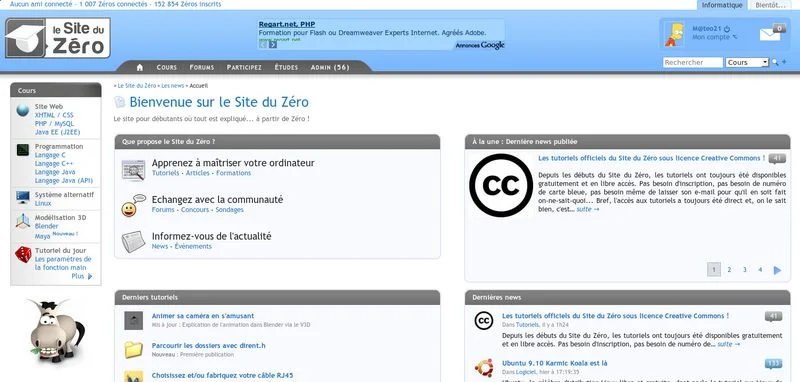The width and height of the screenshot is (800, 382).
Task: Click comment bubble of Ubuntu 9.10 news
Action: pyautogui.click(x=773, y=364)
